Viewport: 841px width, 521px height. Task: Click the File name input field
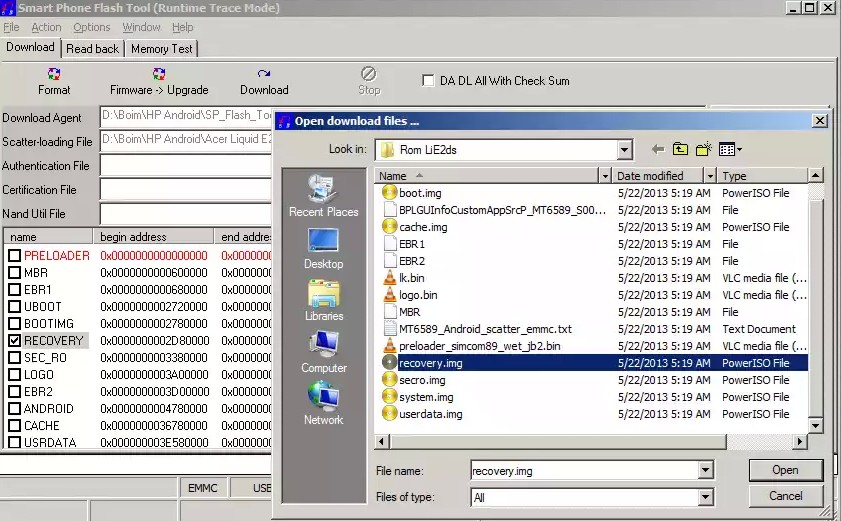point(585,471)
